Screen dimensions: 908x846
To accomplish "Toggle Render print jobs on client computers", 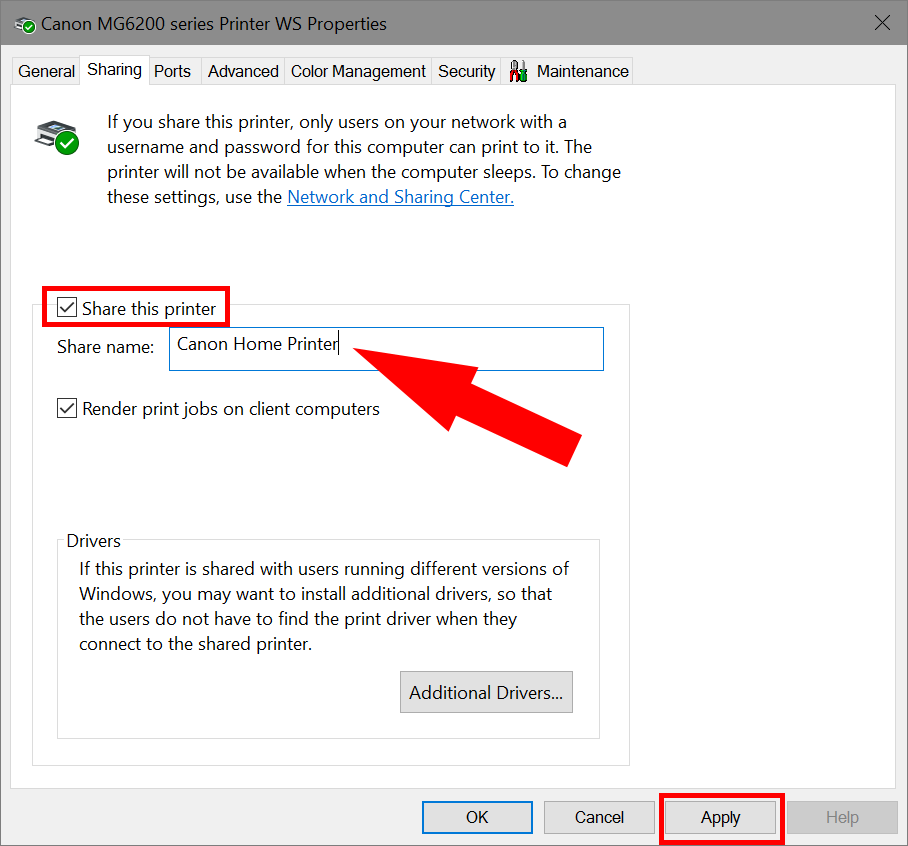I will (x=67, y=408).
